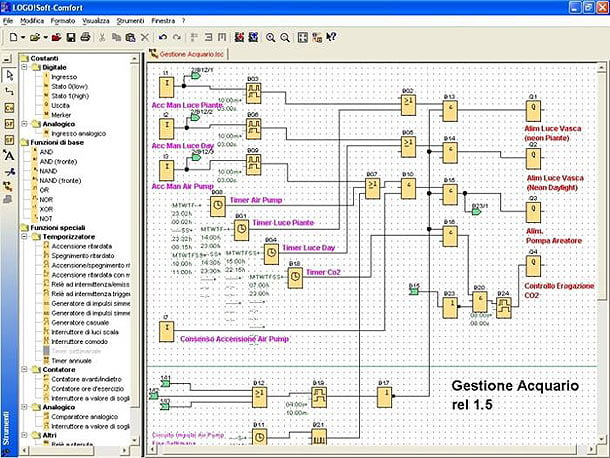Undo the last action

(x=163, y=37)
